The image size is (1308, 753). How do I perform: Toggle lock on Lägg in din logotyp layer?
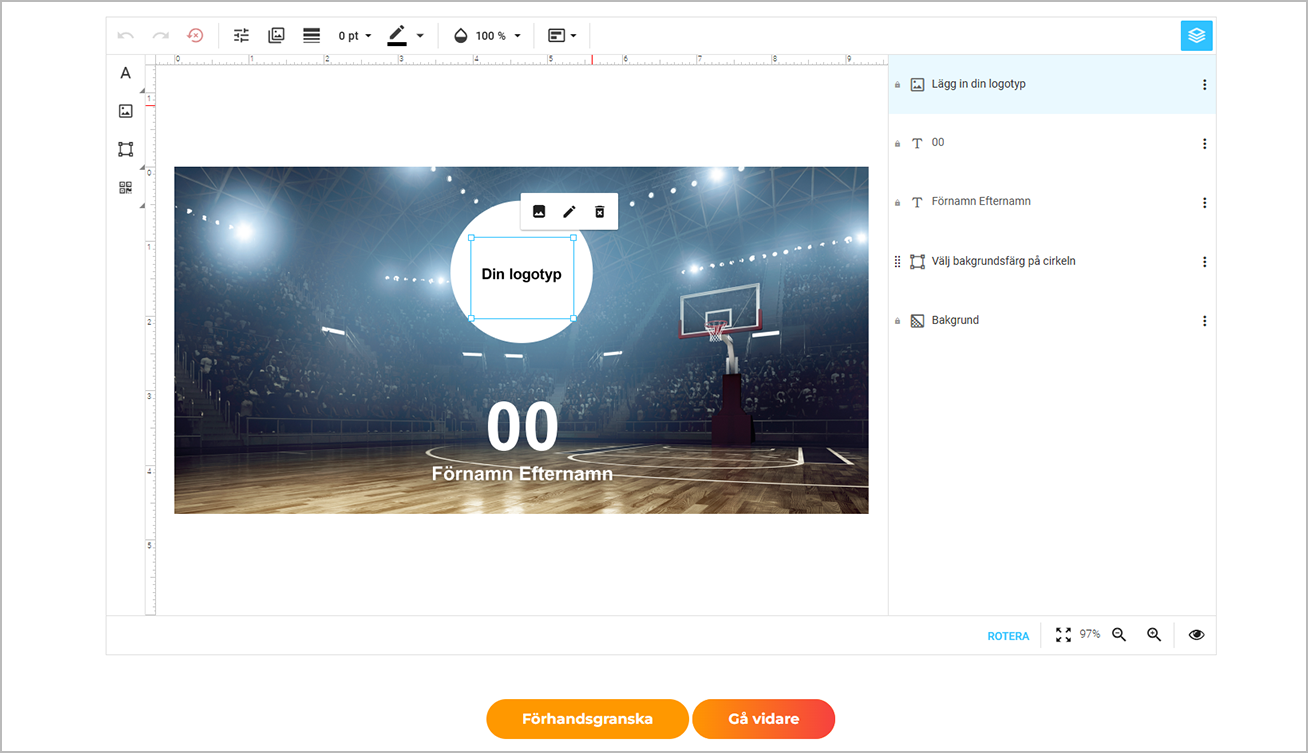pos(897,85)
